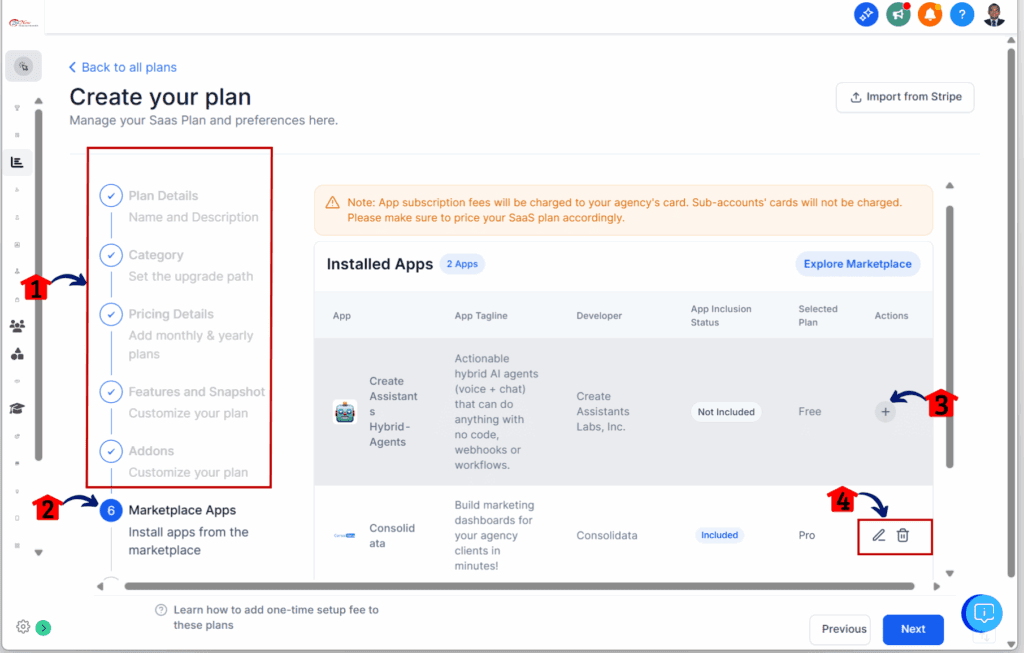Click Create Assistants Labs, Inc. developer cell
The width and height of the screenshot is (1024, 653).
coord(603,412)
